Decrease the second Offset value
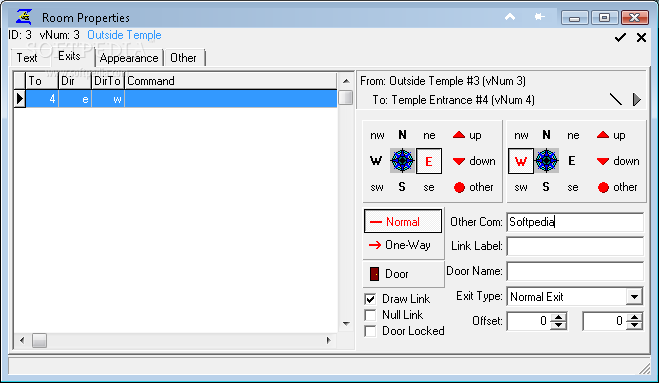The height and width of the screenshot is (383, 659). point(634,325)
